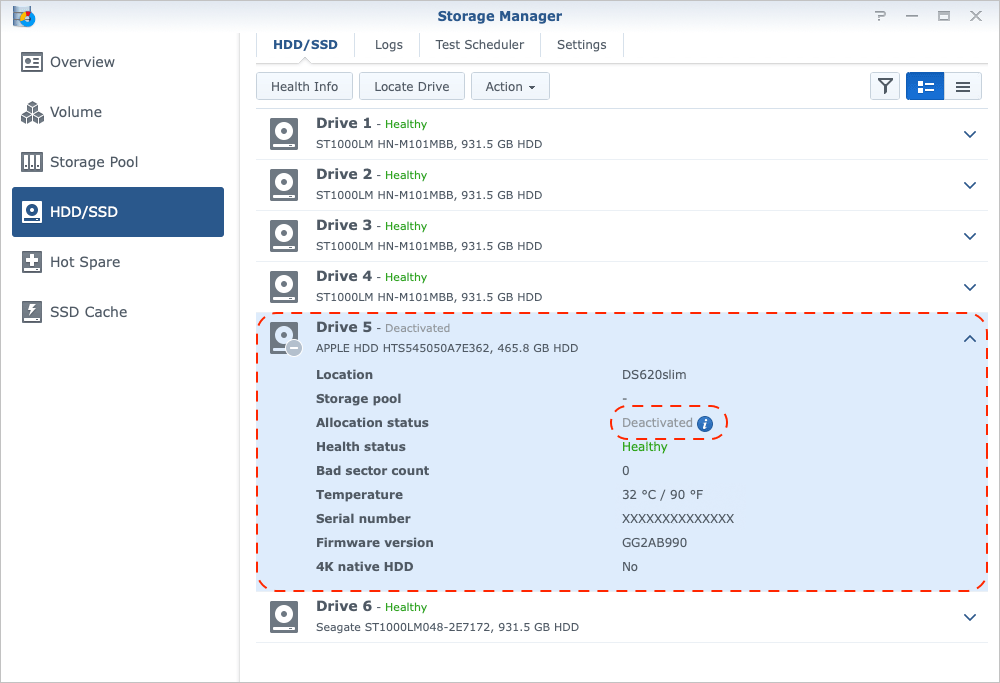Switch to the Test Scheduler tab
Screen dimensions: 1000x683
pyautogui.click(x=480, y=45)
